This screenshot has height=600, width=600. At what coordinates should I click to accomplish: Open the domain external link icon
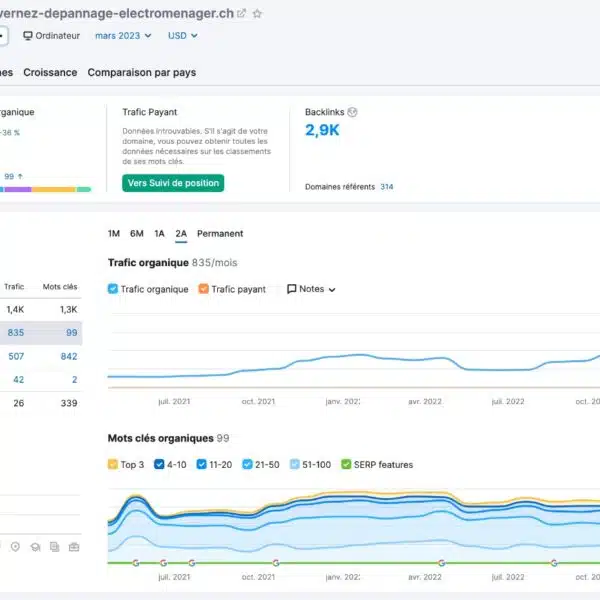click(x=241, y=14)
